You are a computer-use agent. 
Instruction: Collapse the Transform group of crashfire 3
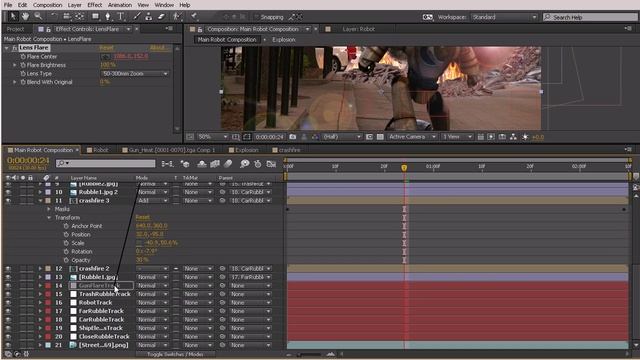49,218
